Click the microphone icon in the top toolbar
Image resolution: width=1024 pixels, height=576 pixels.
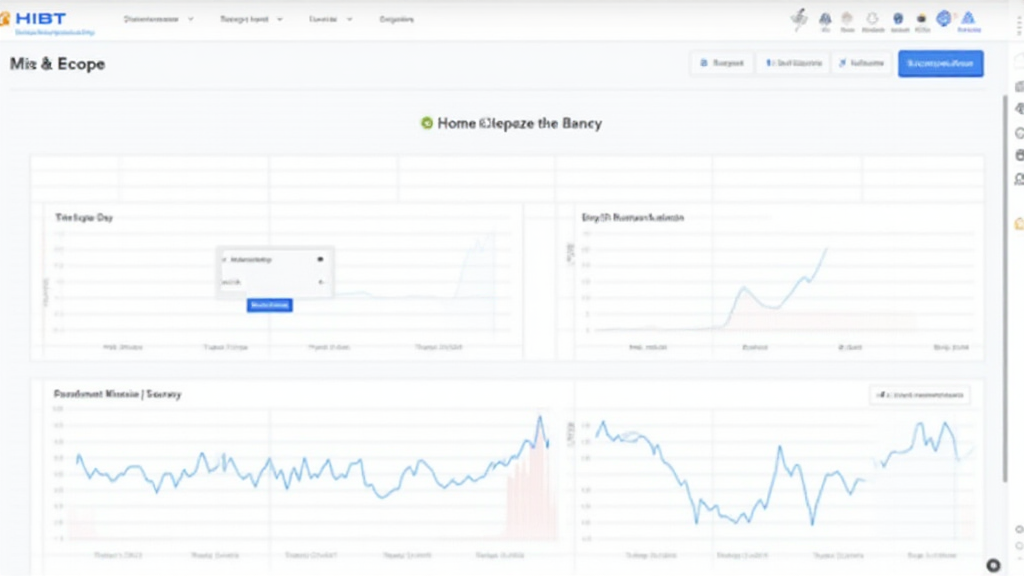coord(798,17)
